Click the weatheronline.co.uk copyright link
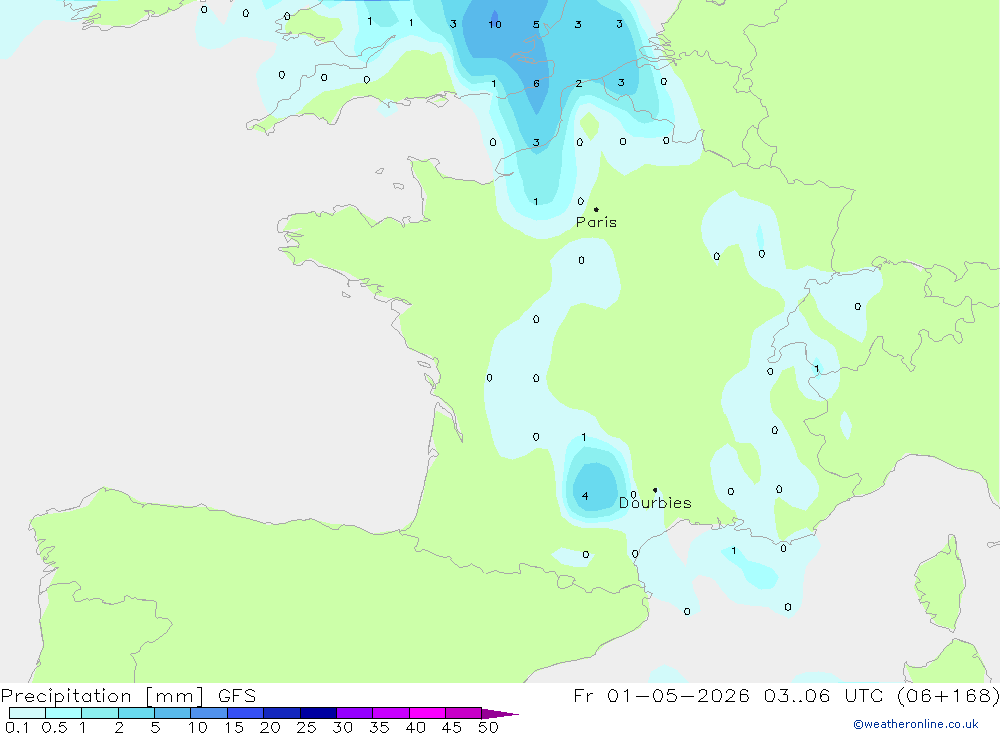1000x733 pixels. tap(916, 724)
